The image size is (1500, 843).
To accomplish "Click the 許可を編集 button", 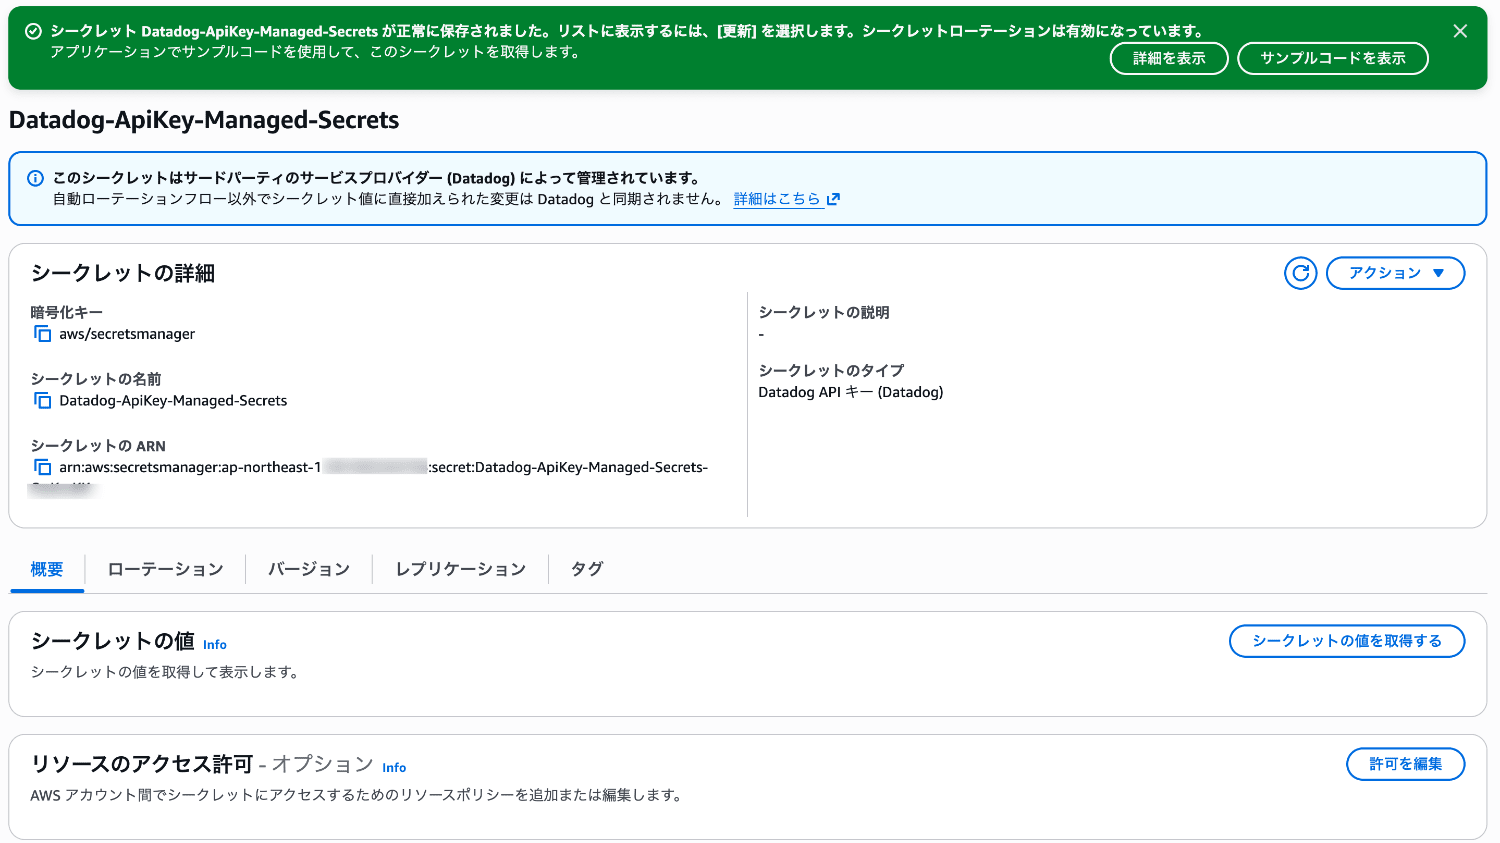I will point(1405,764).
